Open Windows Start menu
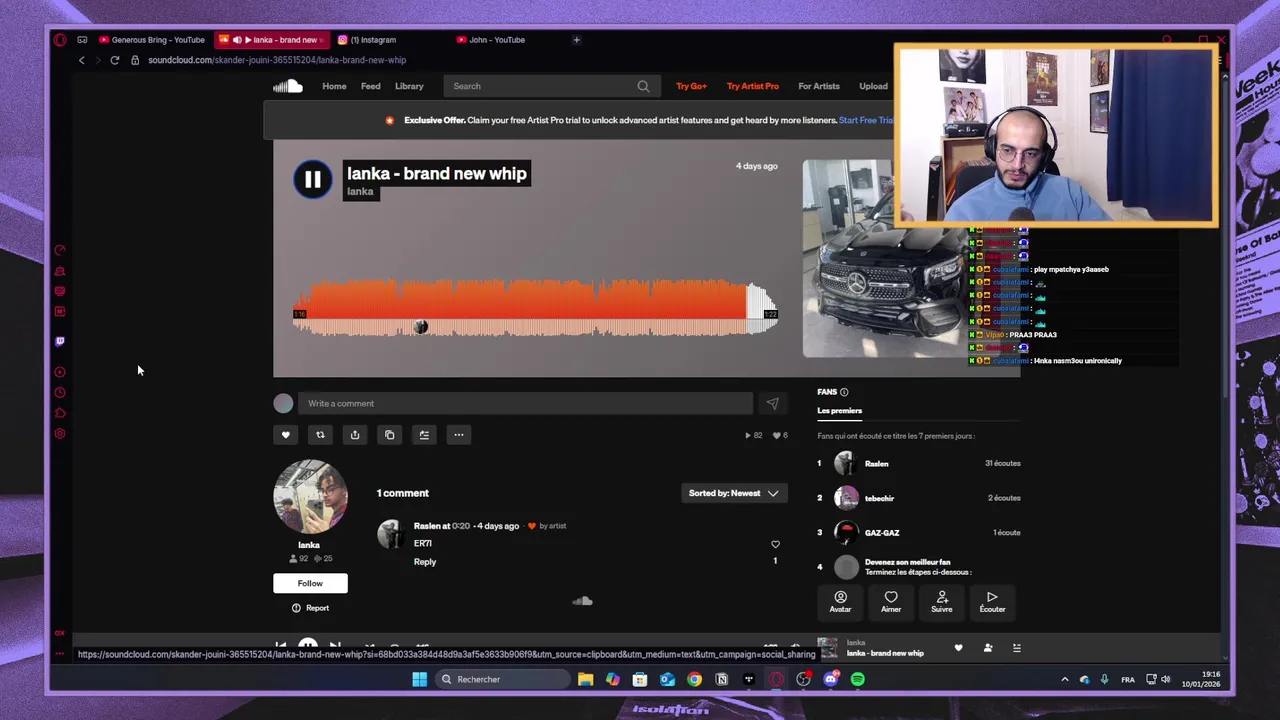 (x=419, y=680)
